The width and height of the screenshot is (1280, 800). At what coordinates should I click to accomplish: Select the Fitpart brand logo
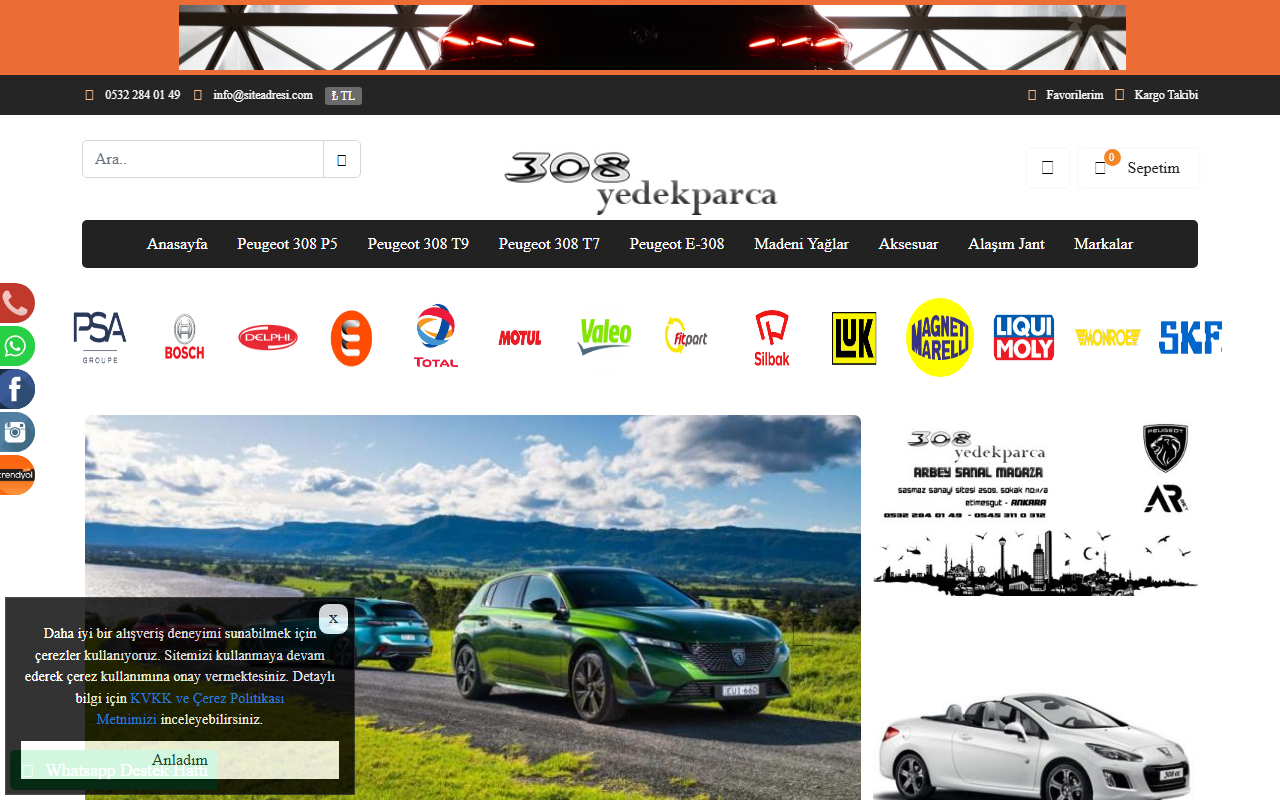coord(687,335)
